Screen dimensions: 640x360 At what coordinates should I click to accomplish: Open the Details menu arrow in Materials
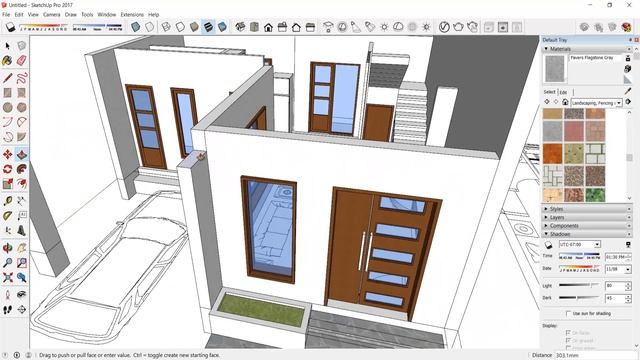(x=628, y=102)
